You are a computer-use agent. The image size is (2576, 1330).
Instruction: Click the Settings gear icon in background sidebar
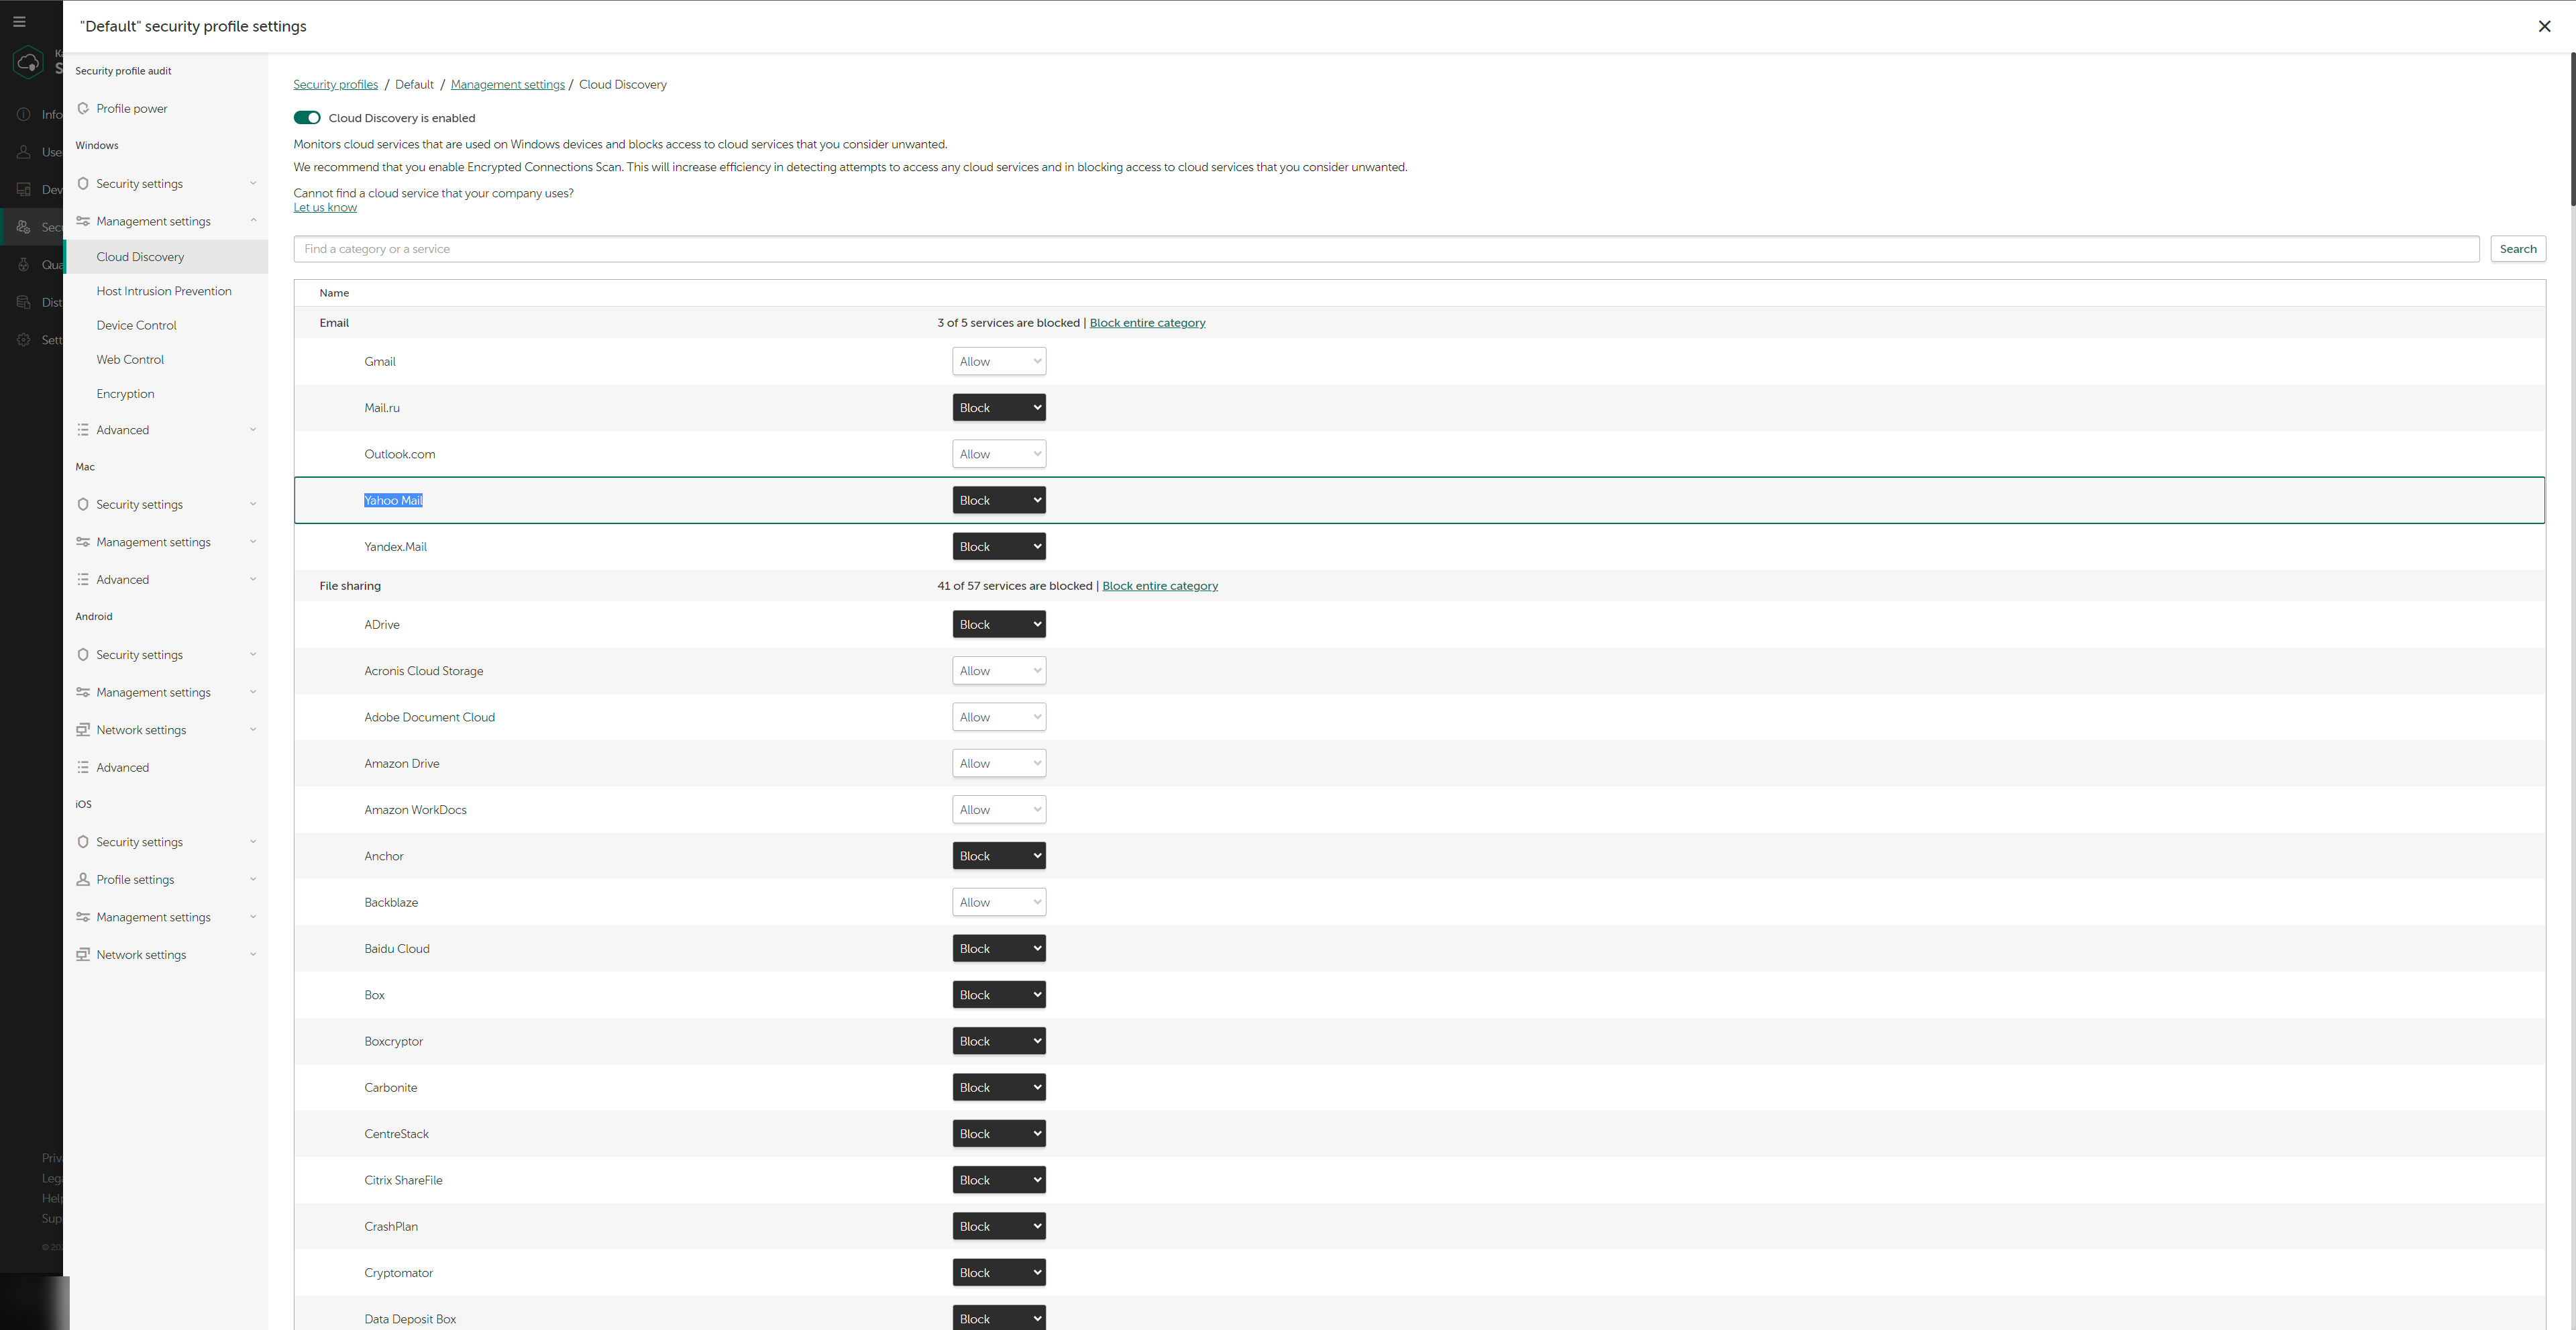click(x=23, y=340)
